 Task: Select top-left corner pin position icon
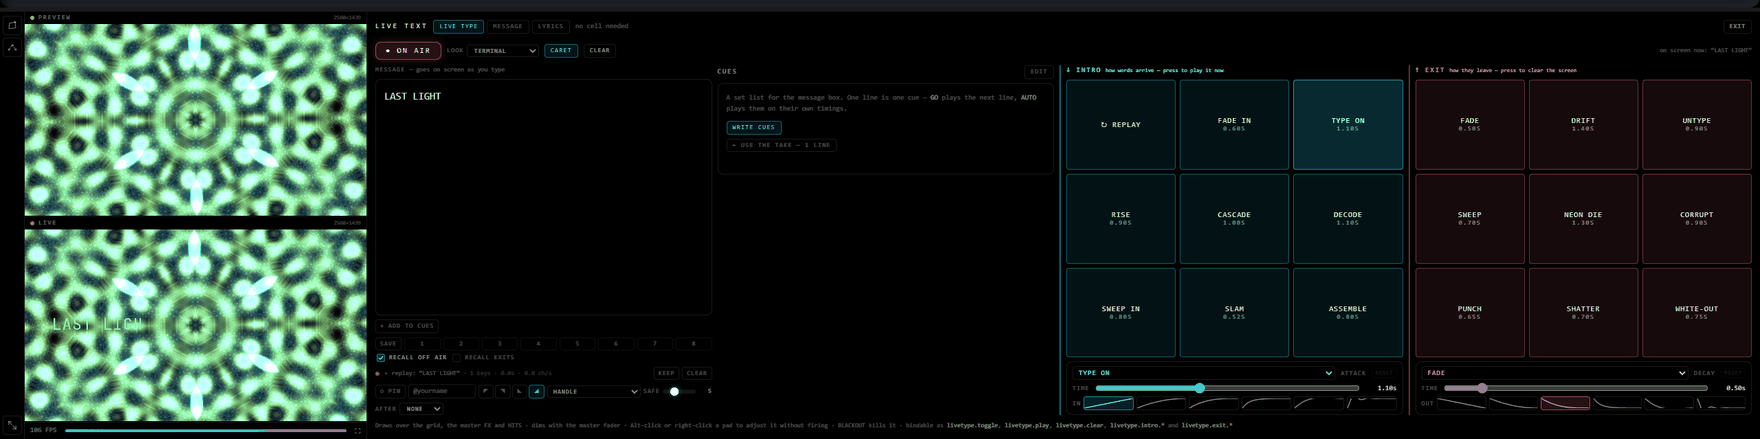click(x=485, y=391)
